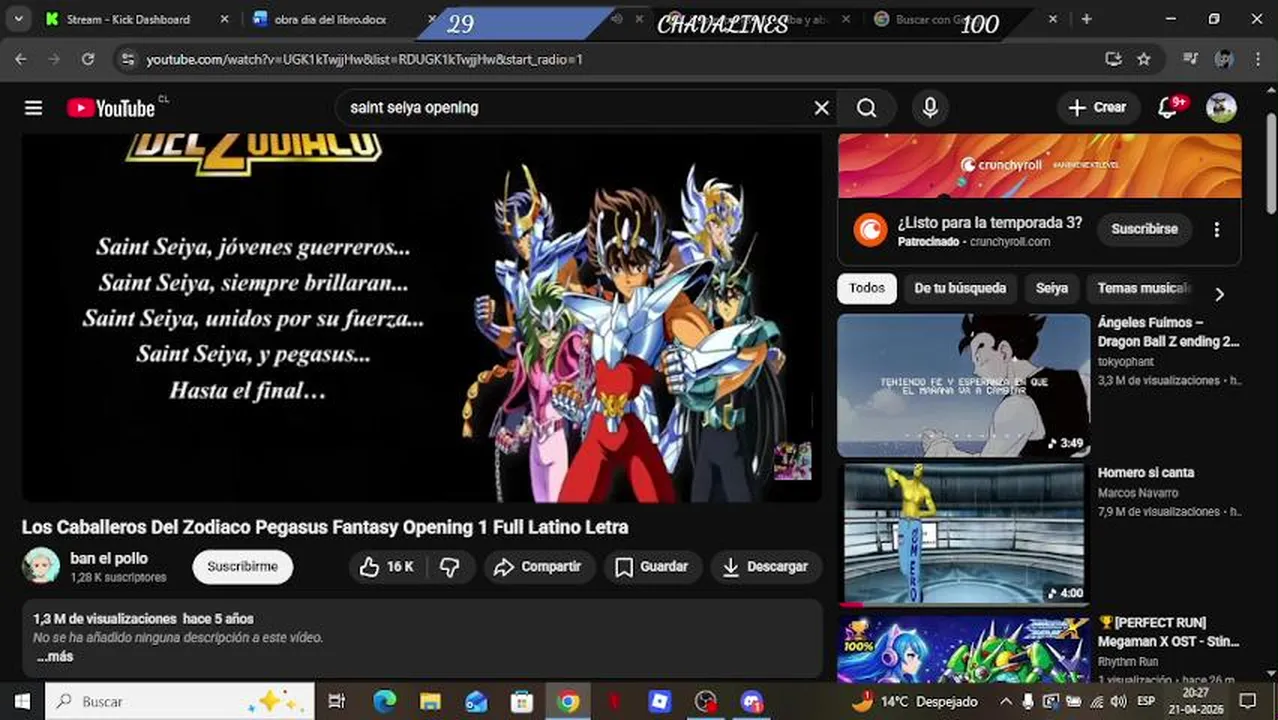
Task: Dislike the video with thumbs down
Action: [450, 567]
